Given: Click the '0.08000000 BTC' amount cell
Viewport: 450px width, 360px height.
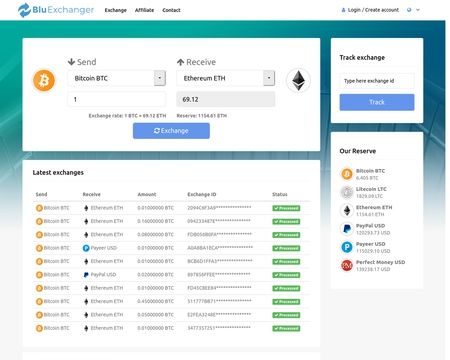Looking at the screenshot, I should 156,235.
